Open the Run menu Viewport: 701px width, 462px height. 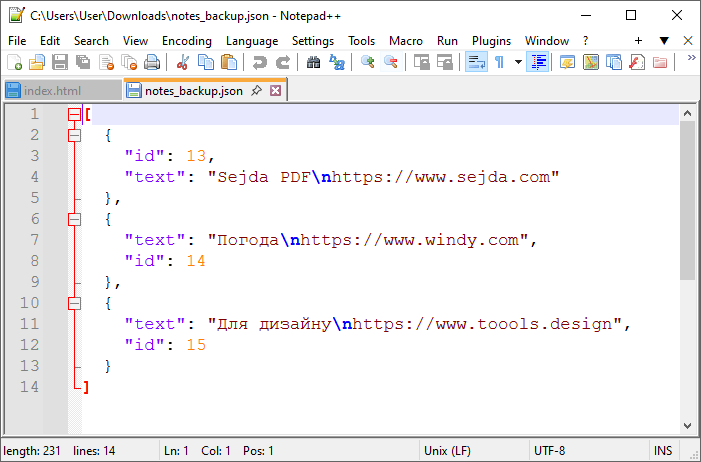tap(447, 41)
